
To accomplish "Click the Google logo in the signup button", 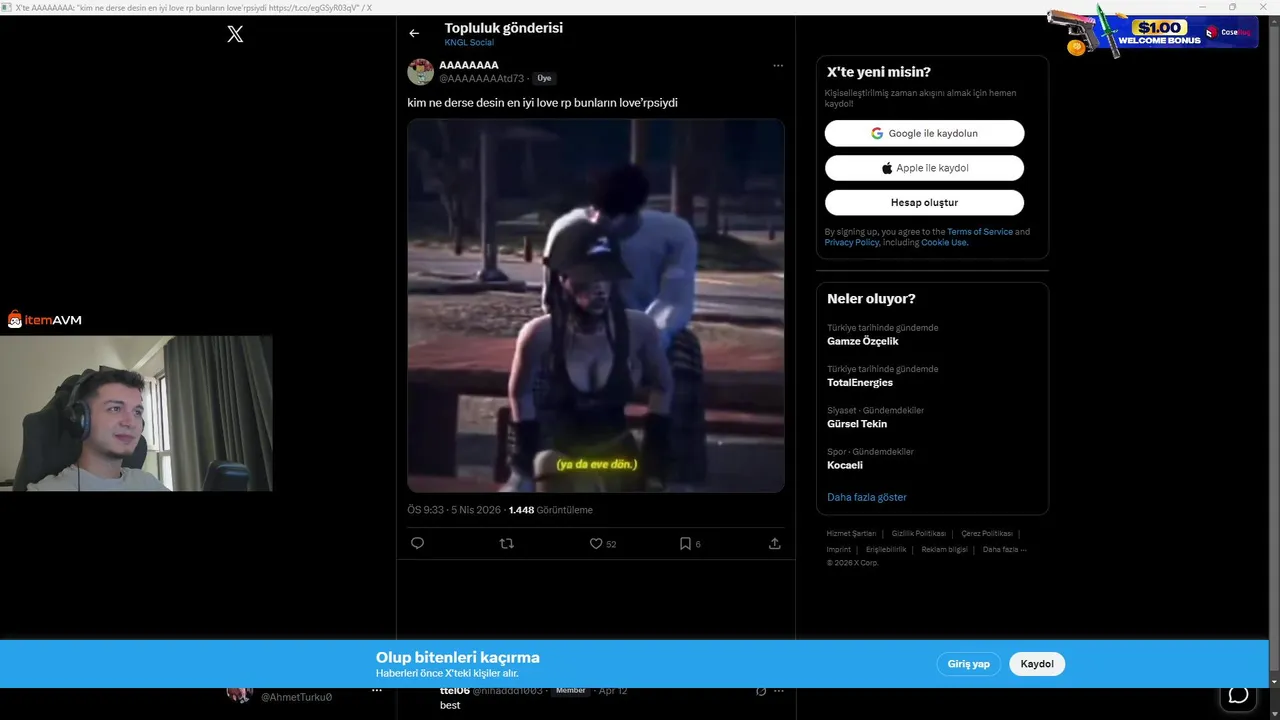I will (x=877, y=133).
